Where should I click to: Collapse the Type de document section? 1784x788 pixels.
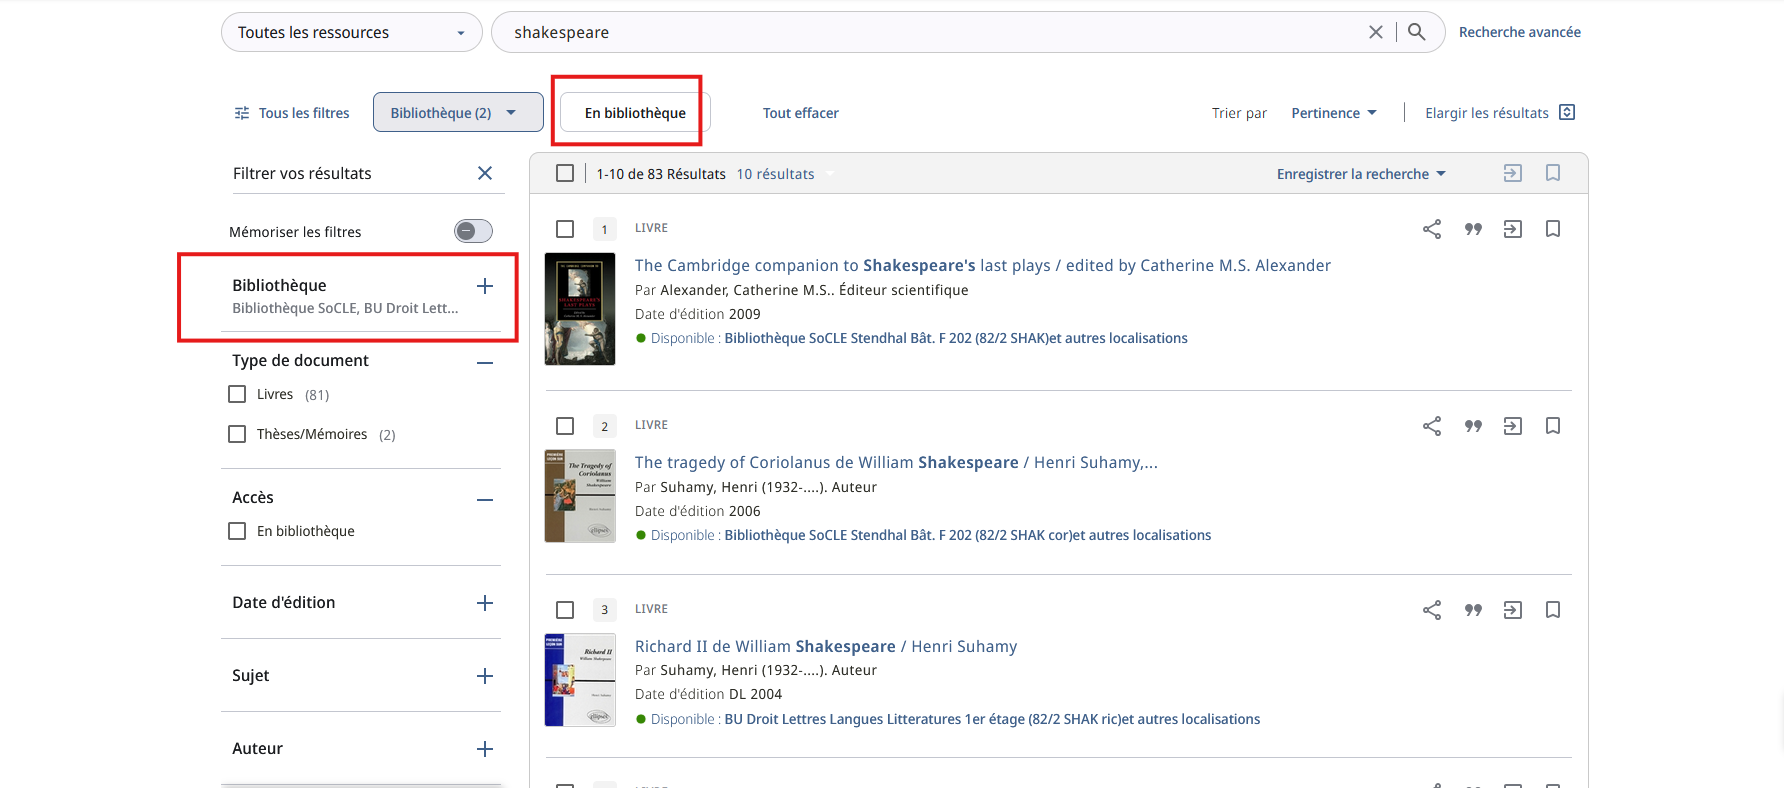[485, 362]
